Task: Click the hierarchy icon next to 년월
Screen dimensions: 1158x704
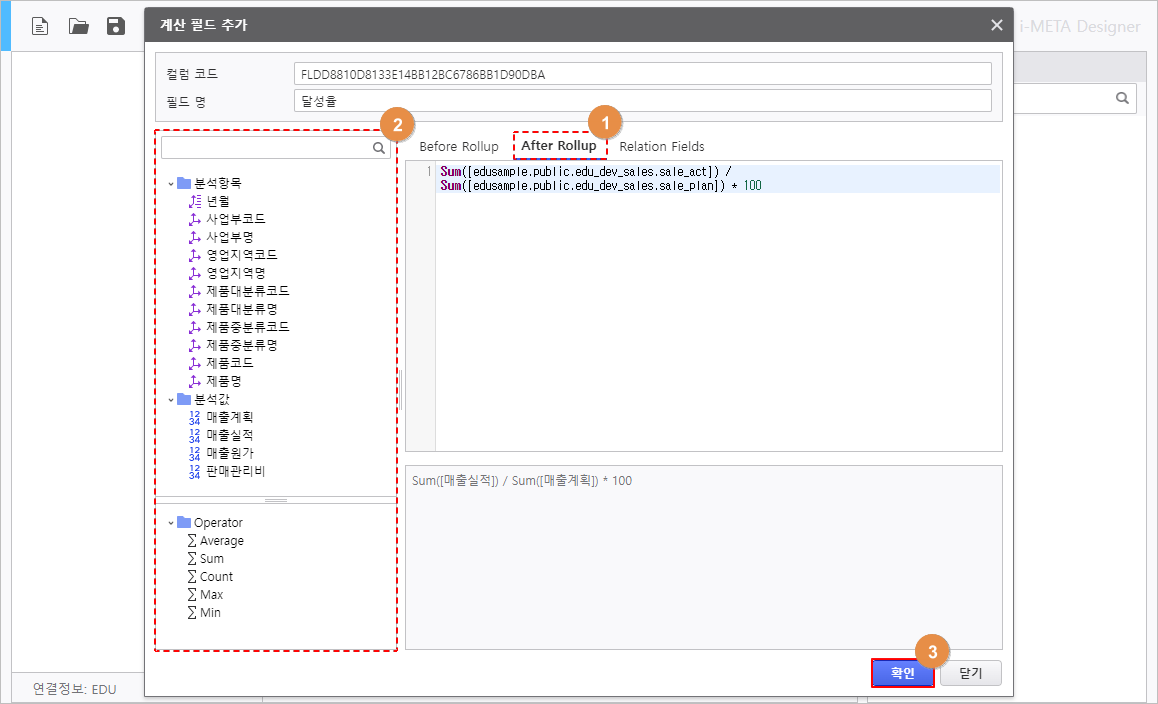Action: (x=195, y=201)
